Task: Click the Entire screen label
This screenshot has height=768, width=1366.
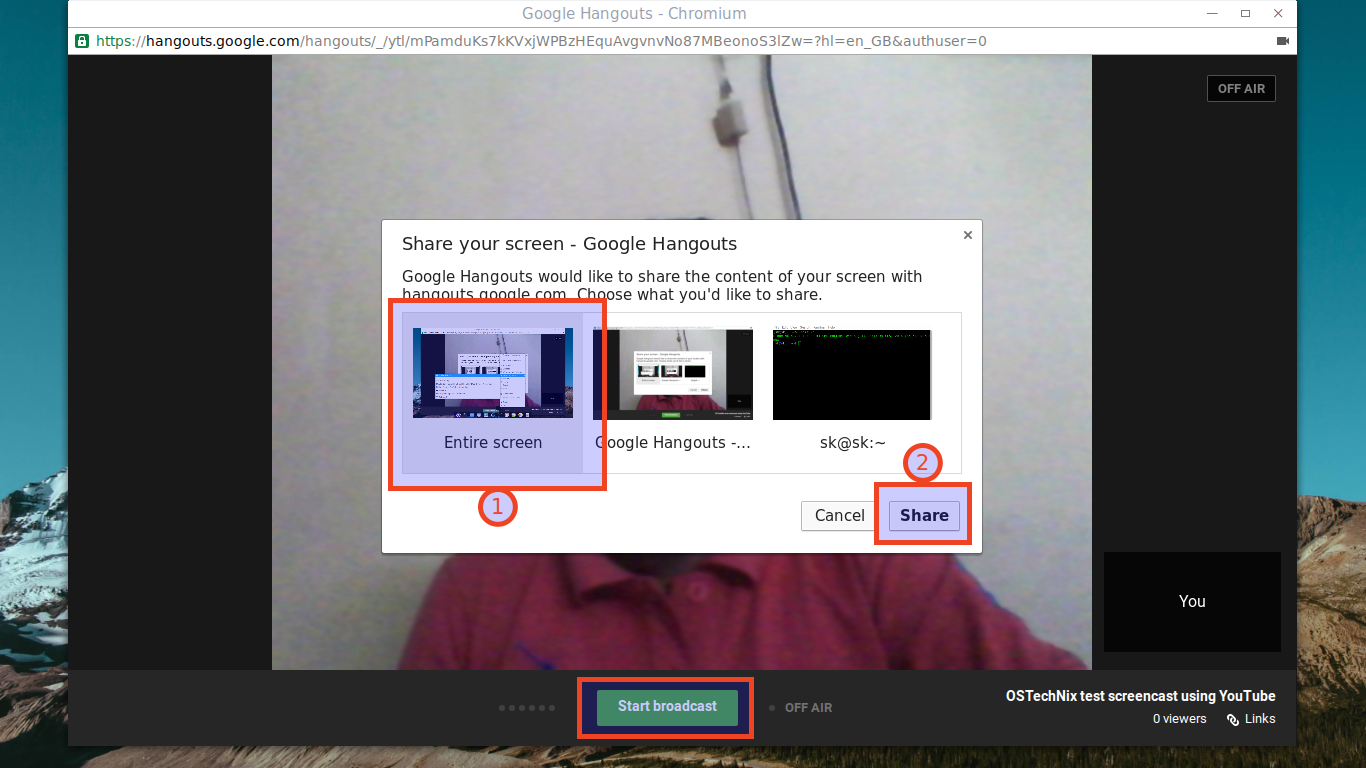Action: coord(493,442)
